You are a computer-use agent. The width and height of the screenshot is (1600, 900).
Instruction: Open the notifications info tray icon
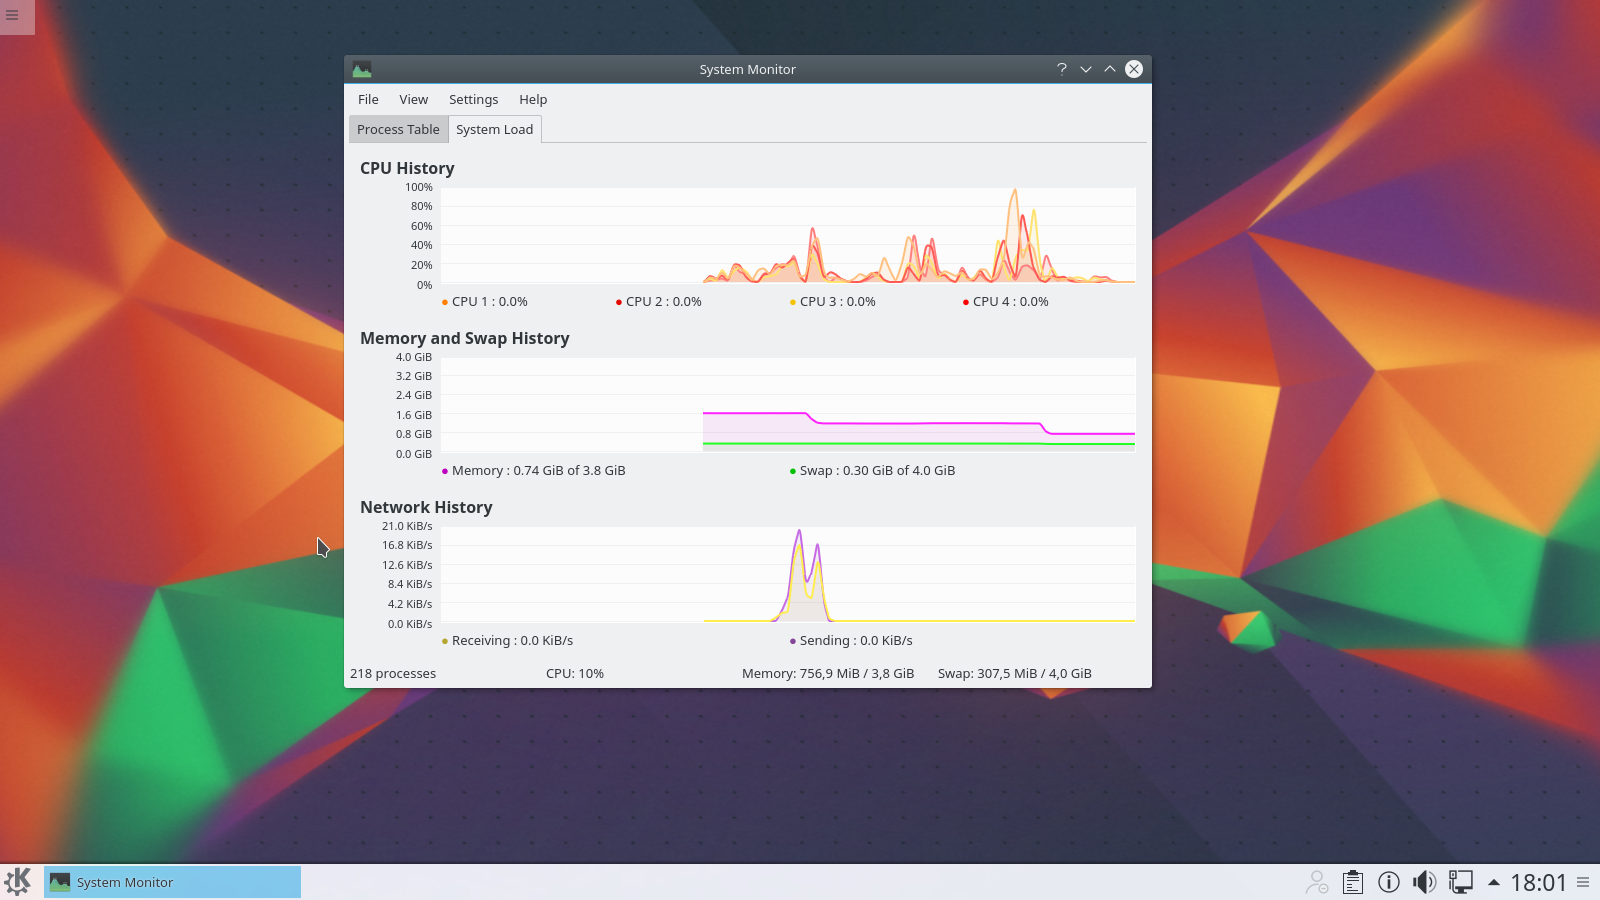click(1389, 882)
